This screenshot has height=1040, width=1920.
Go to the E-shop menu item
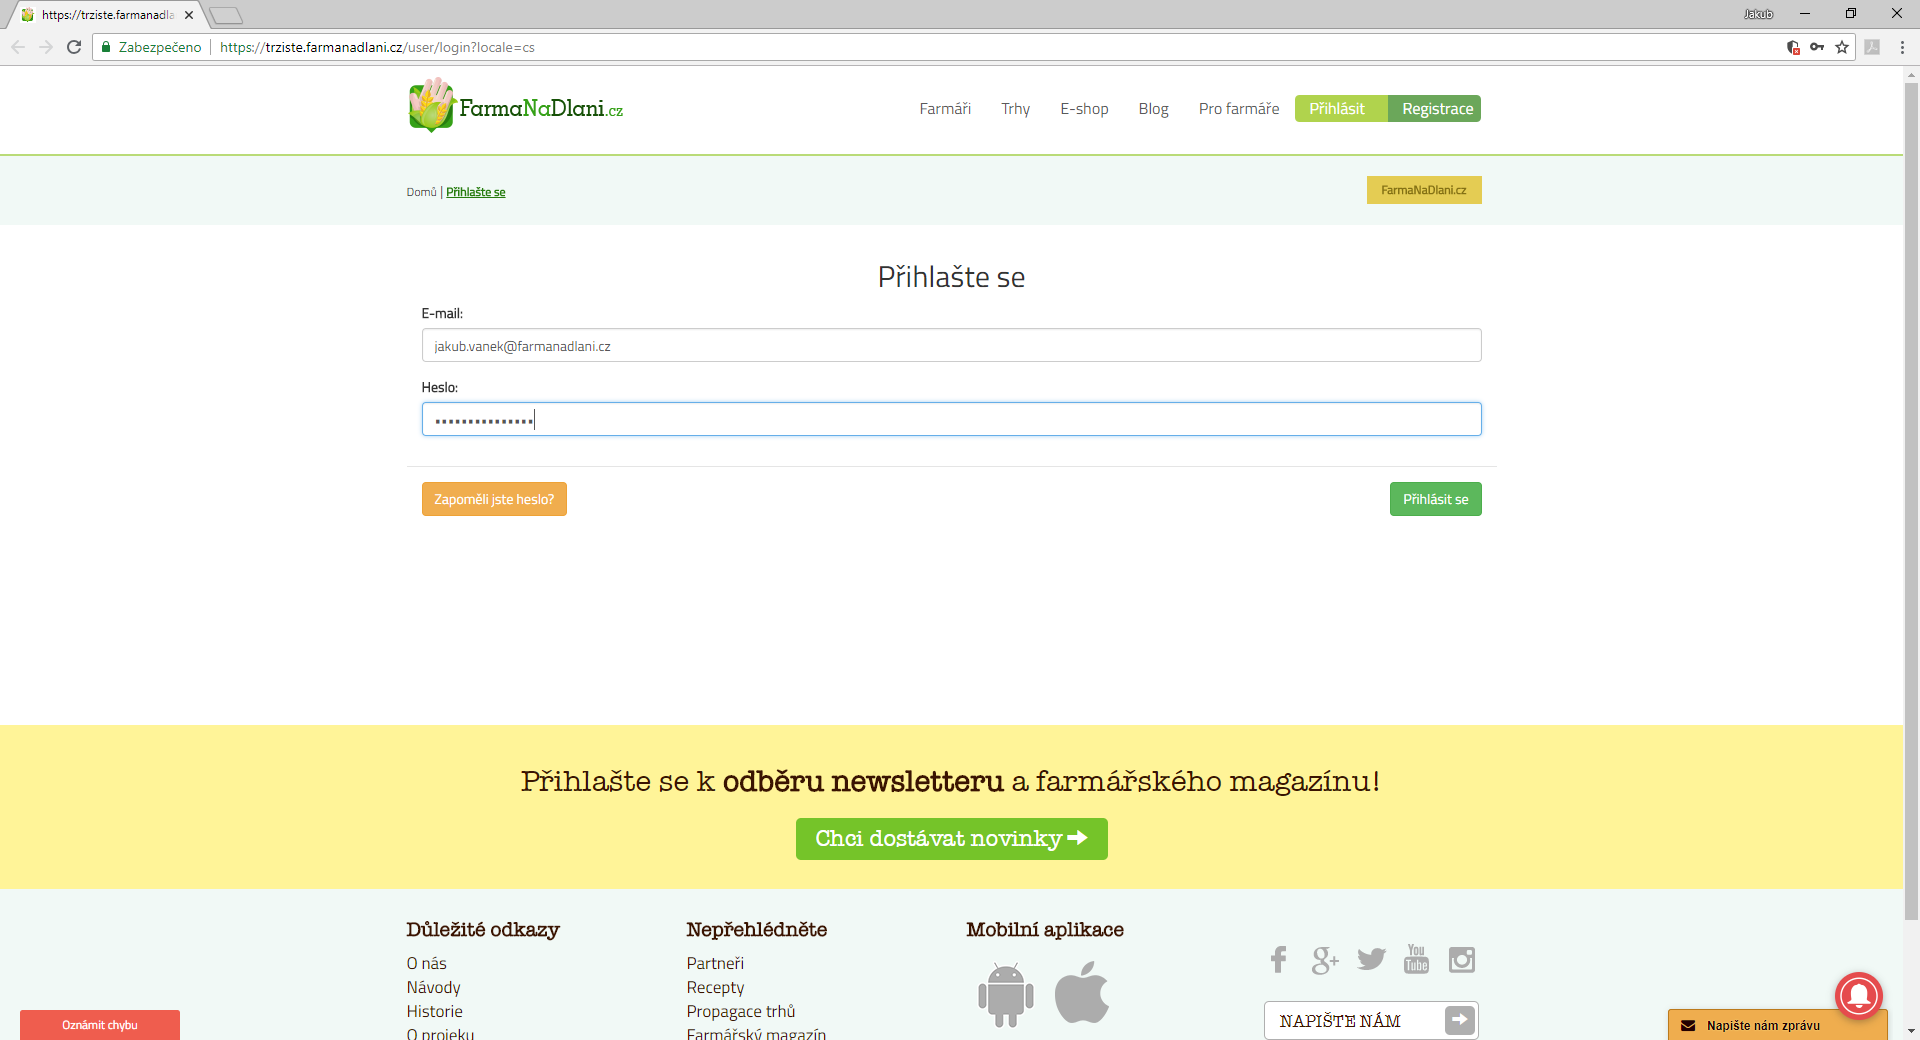pos(1084,109)
